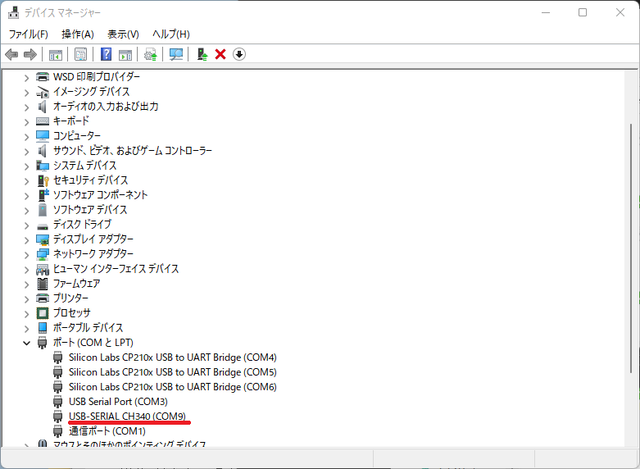This screenshot has width=640, height=469.
Task: Click the Back arrow toolbar icon
Action: [x=11, y=54]
